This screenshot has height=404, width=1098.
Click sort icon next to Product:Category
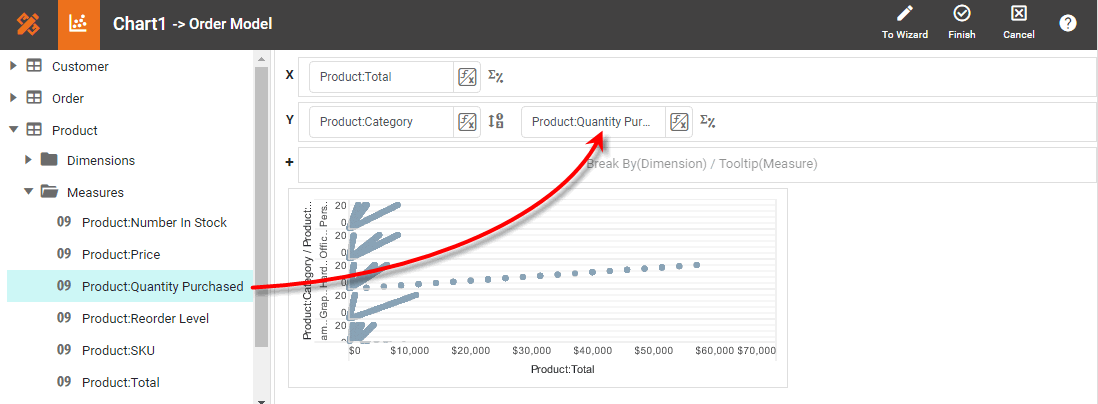pos(496,122)
